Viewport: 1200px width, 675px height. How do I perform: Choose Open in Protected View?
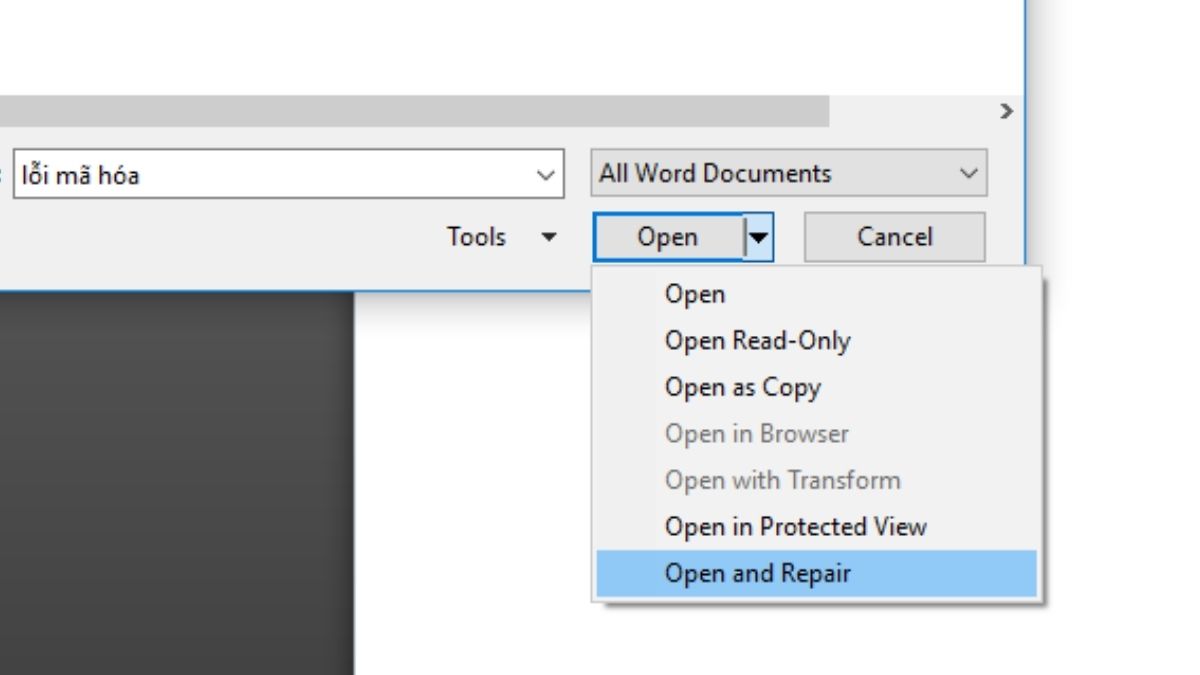tap(816, 527)
